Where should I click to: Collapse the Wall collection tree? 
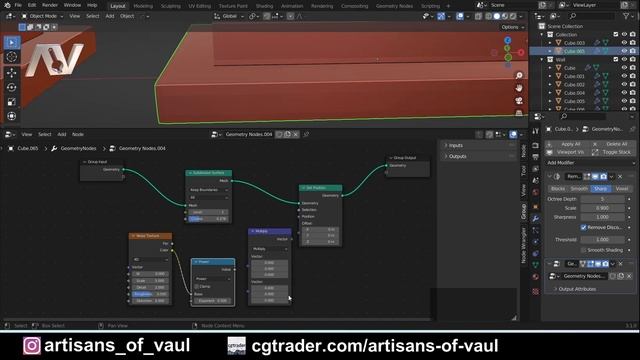[542, 60]
